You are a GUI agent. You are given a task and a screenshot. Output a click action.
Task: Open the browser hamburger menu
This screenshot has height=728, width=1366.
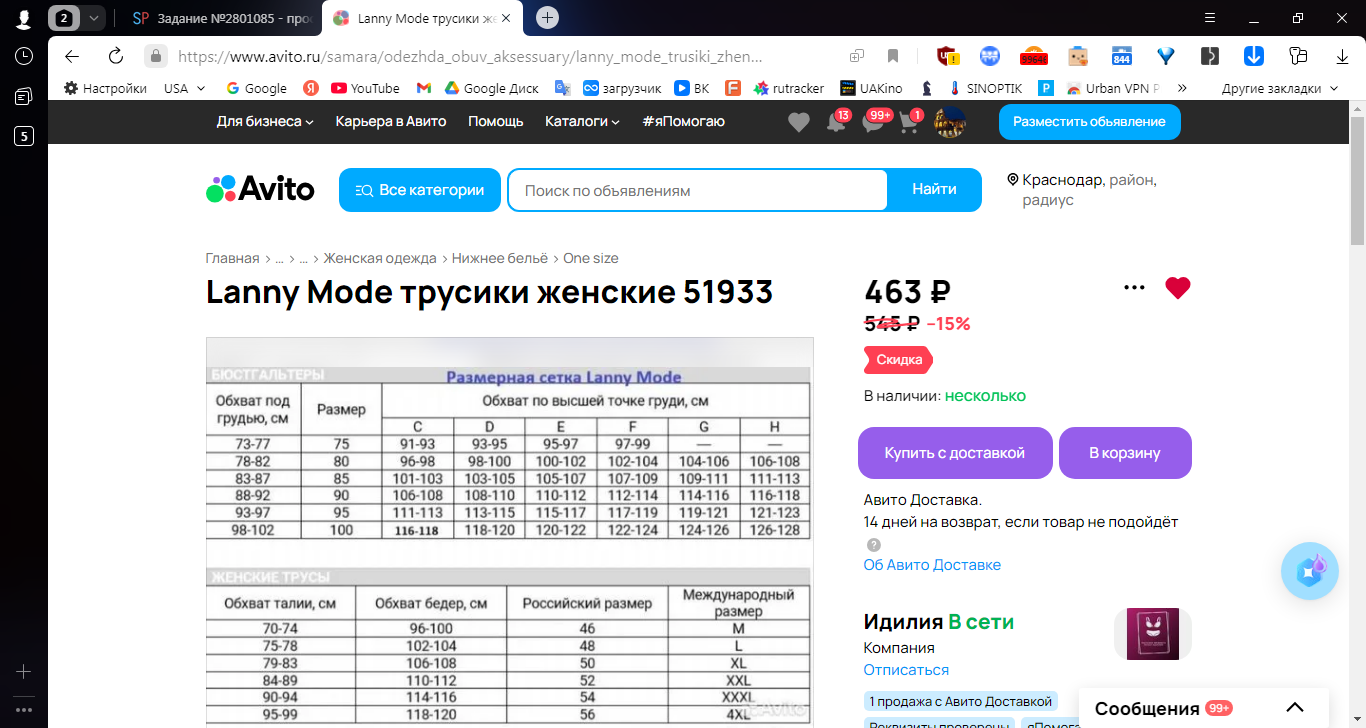[1210, 18]
